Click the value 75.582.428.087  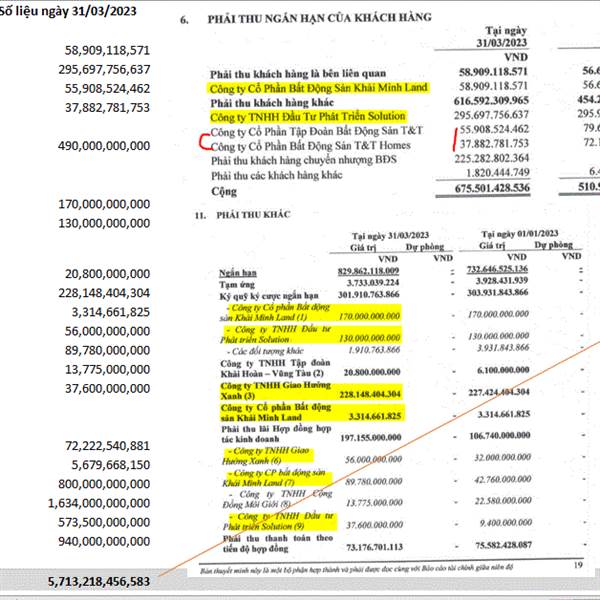tap(504, 545)
